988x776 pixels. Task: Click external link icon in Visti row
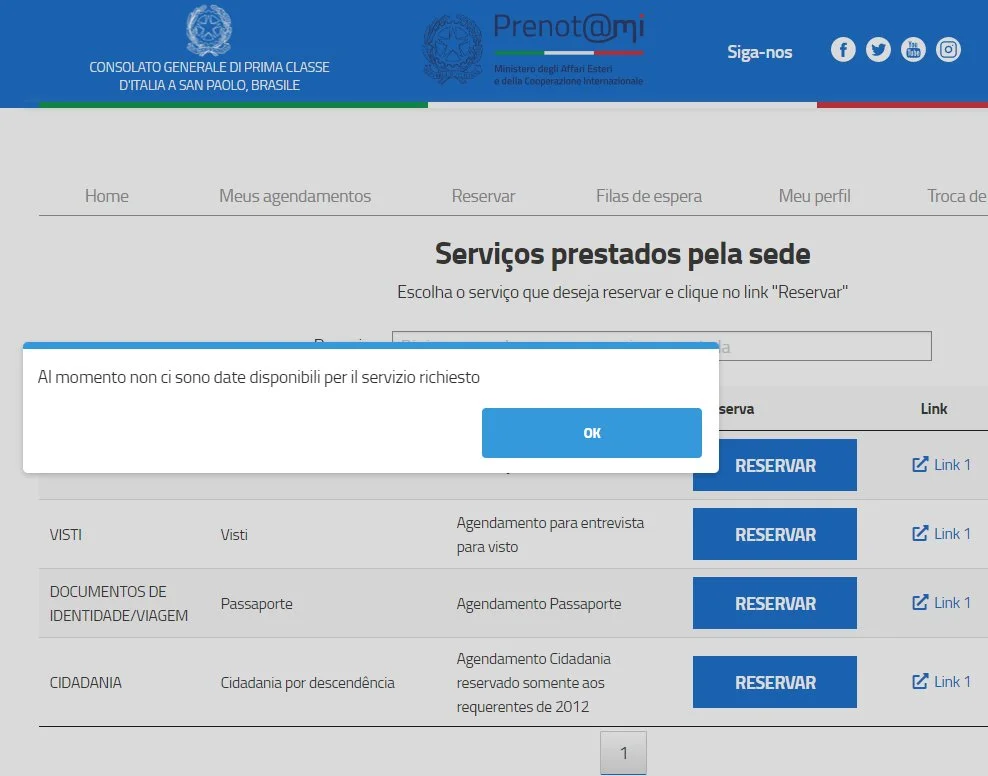[x=920, y=534]
